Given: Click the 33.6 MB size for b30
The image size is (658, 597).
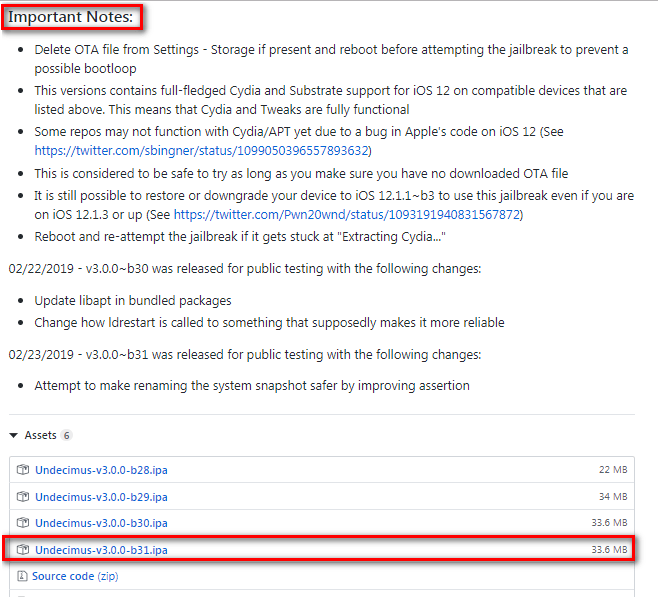Looking at the screenshot, I should 609,523.
